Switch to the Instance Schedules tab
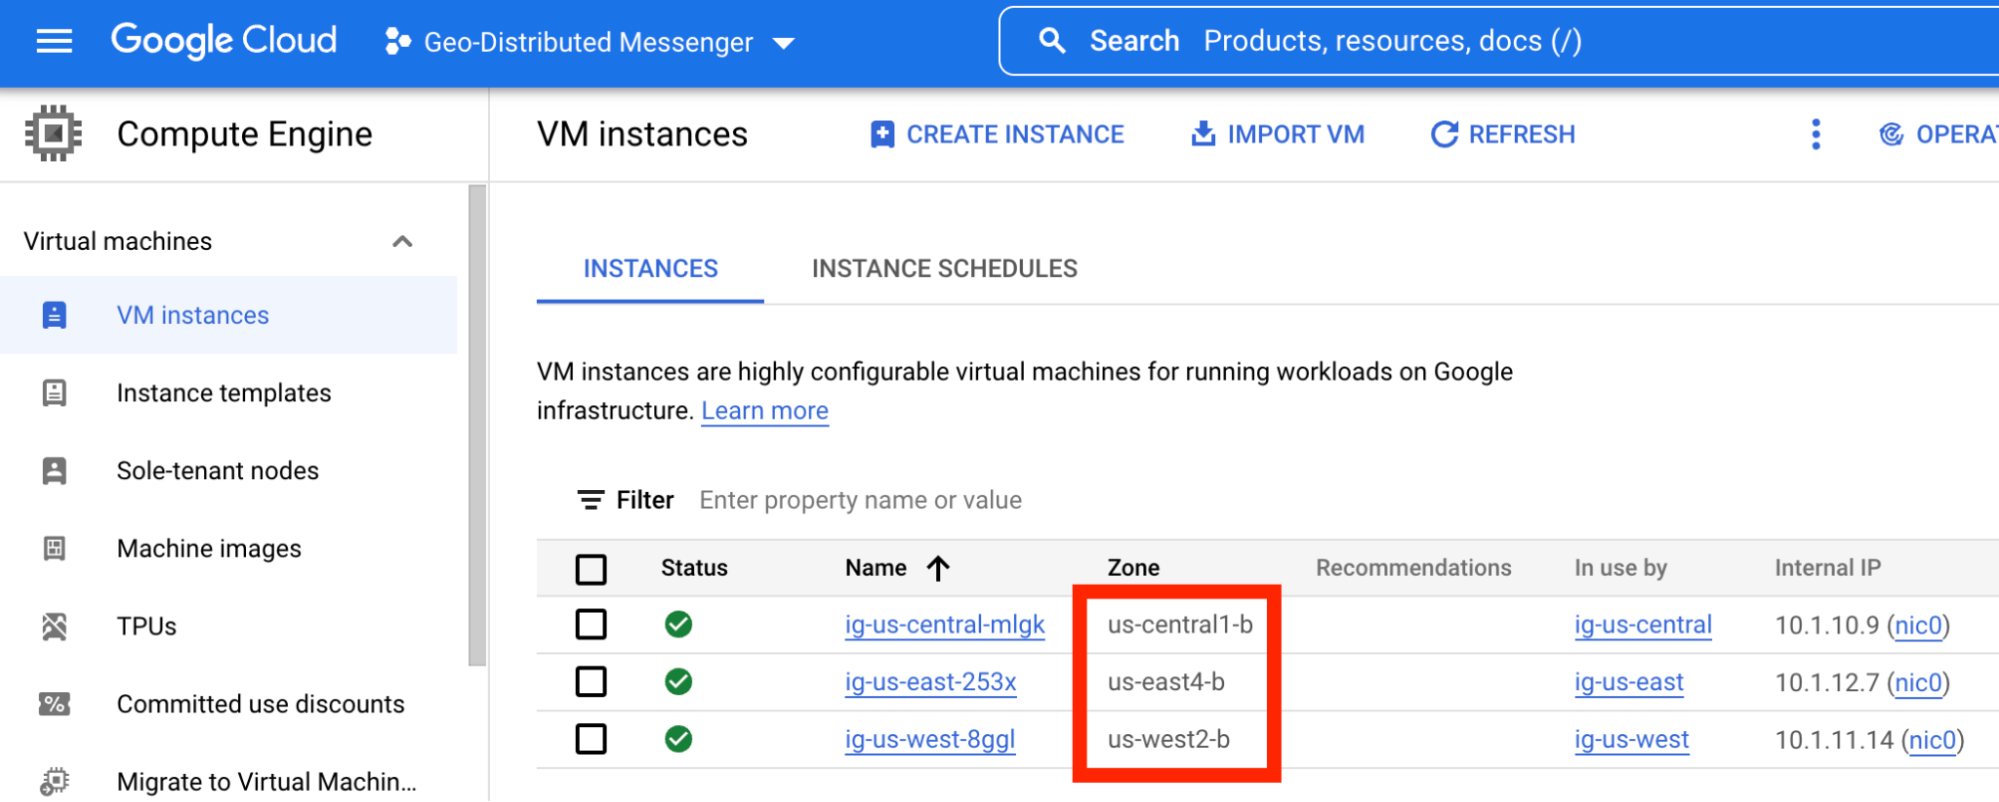The image size is (1999, 802). [944, 269]
